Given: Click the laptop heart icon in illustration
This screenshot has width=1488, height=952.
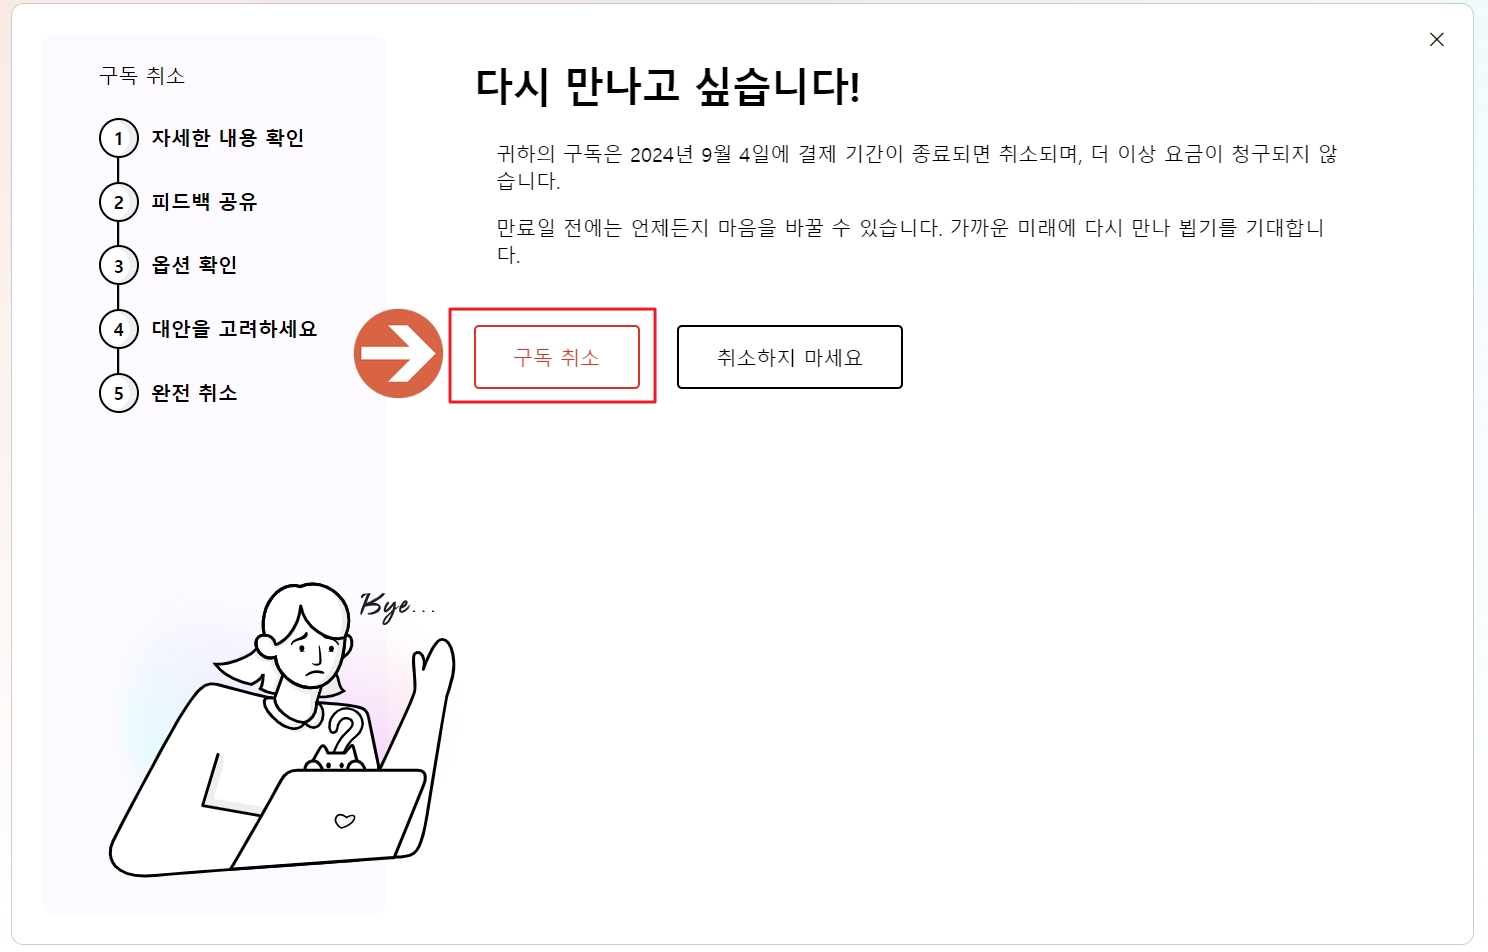Looking at the screenshot, I should pos(345,821).
